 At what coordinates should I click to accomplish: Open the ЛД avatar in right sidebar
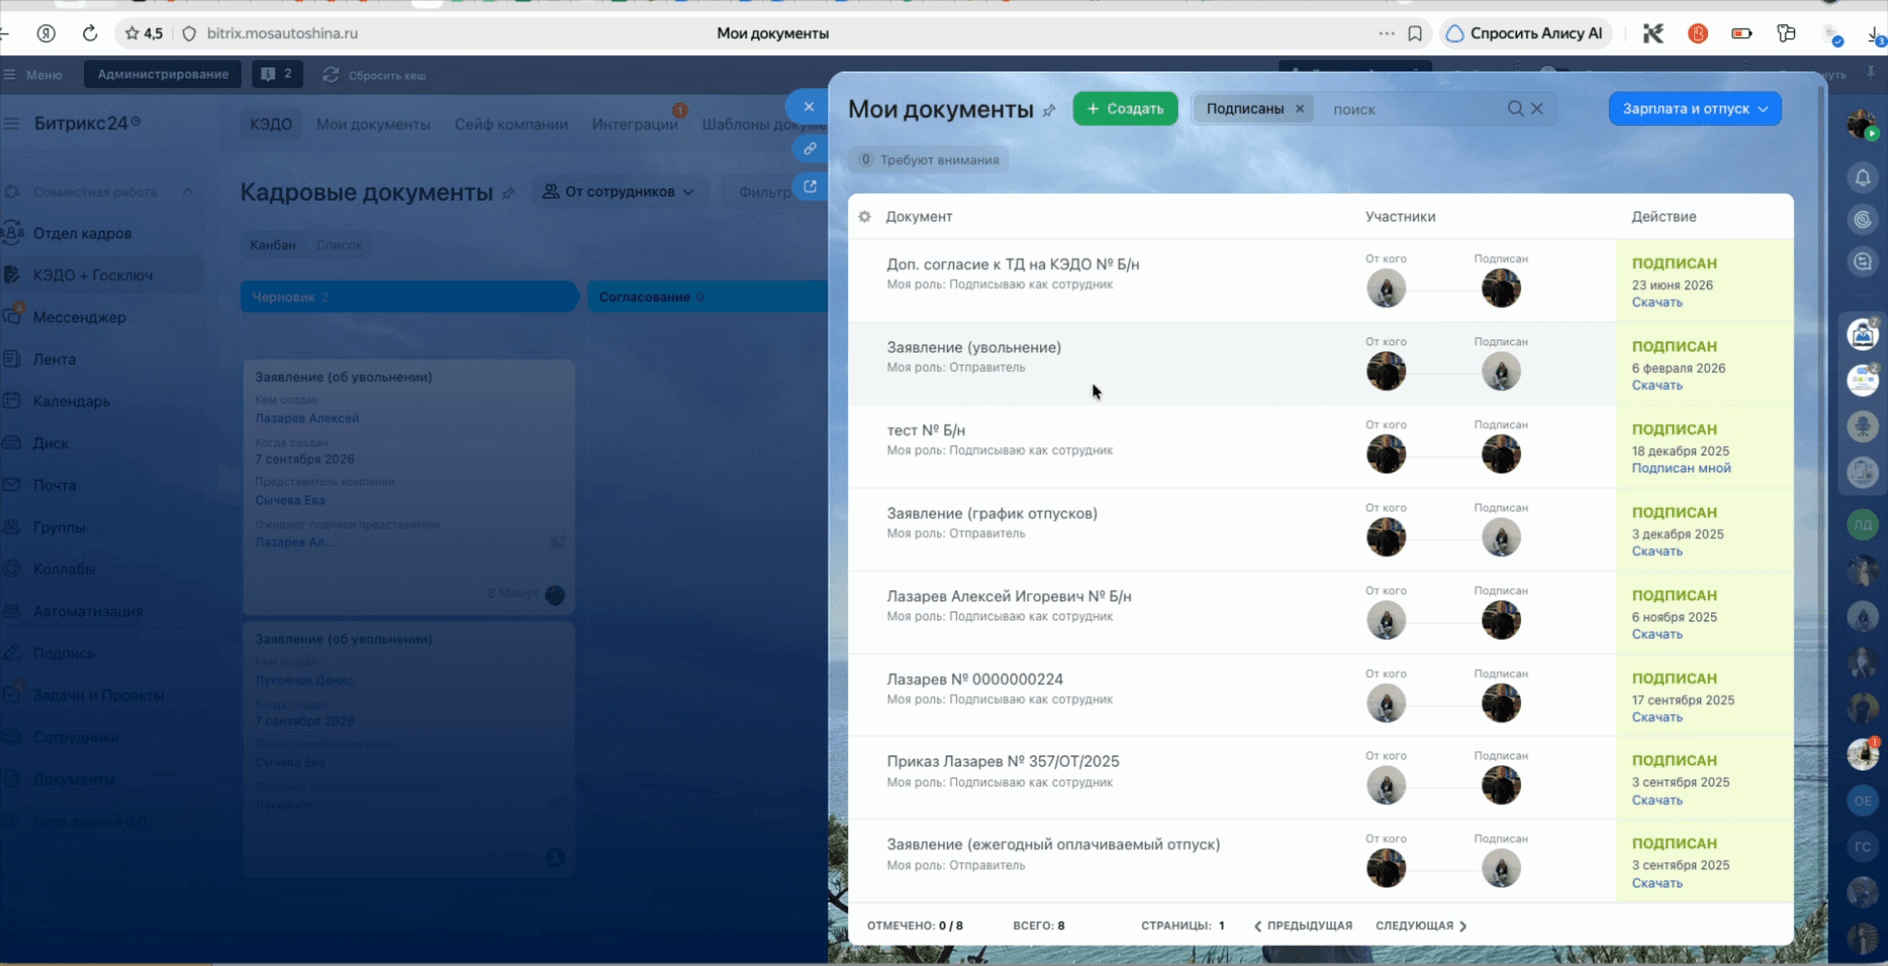(1863, 524)
